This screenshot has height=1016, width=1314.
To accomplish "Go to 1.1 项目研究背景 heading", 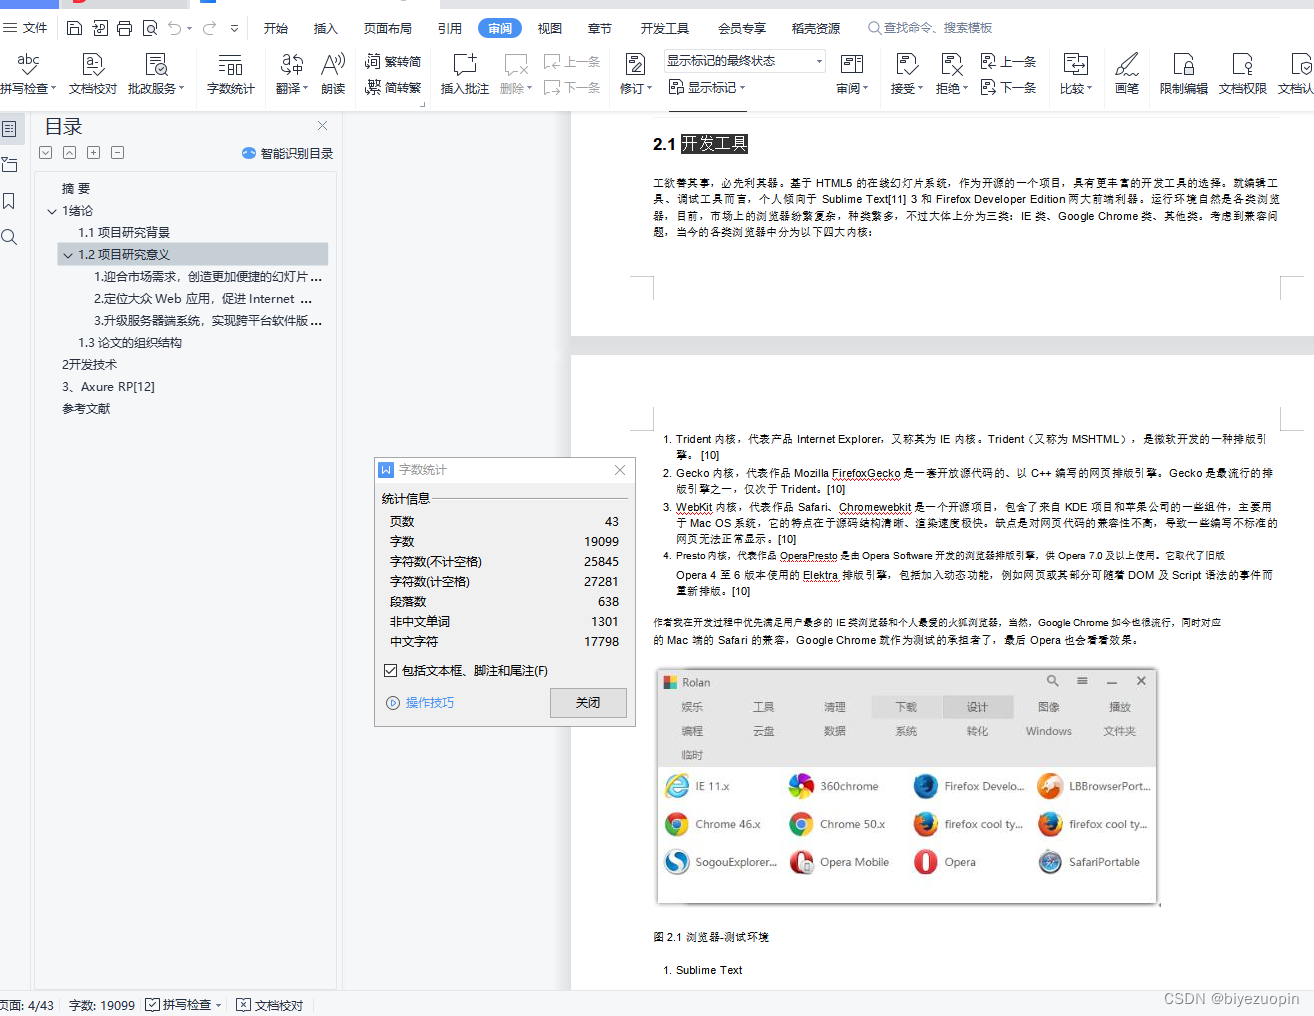I will point(124,232).
